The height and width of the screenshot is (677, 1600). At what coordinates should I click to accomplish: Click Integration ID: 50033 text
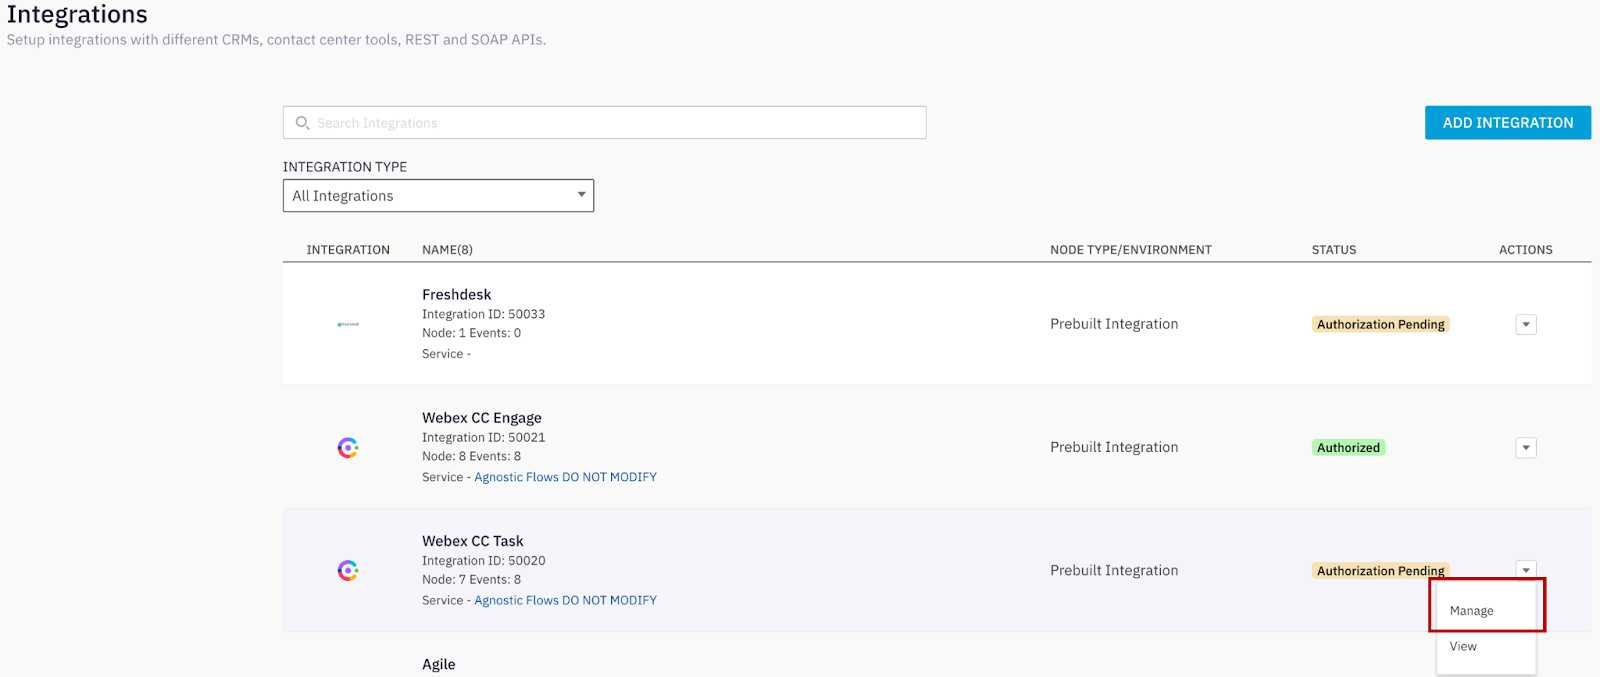pos(484,314)
